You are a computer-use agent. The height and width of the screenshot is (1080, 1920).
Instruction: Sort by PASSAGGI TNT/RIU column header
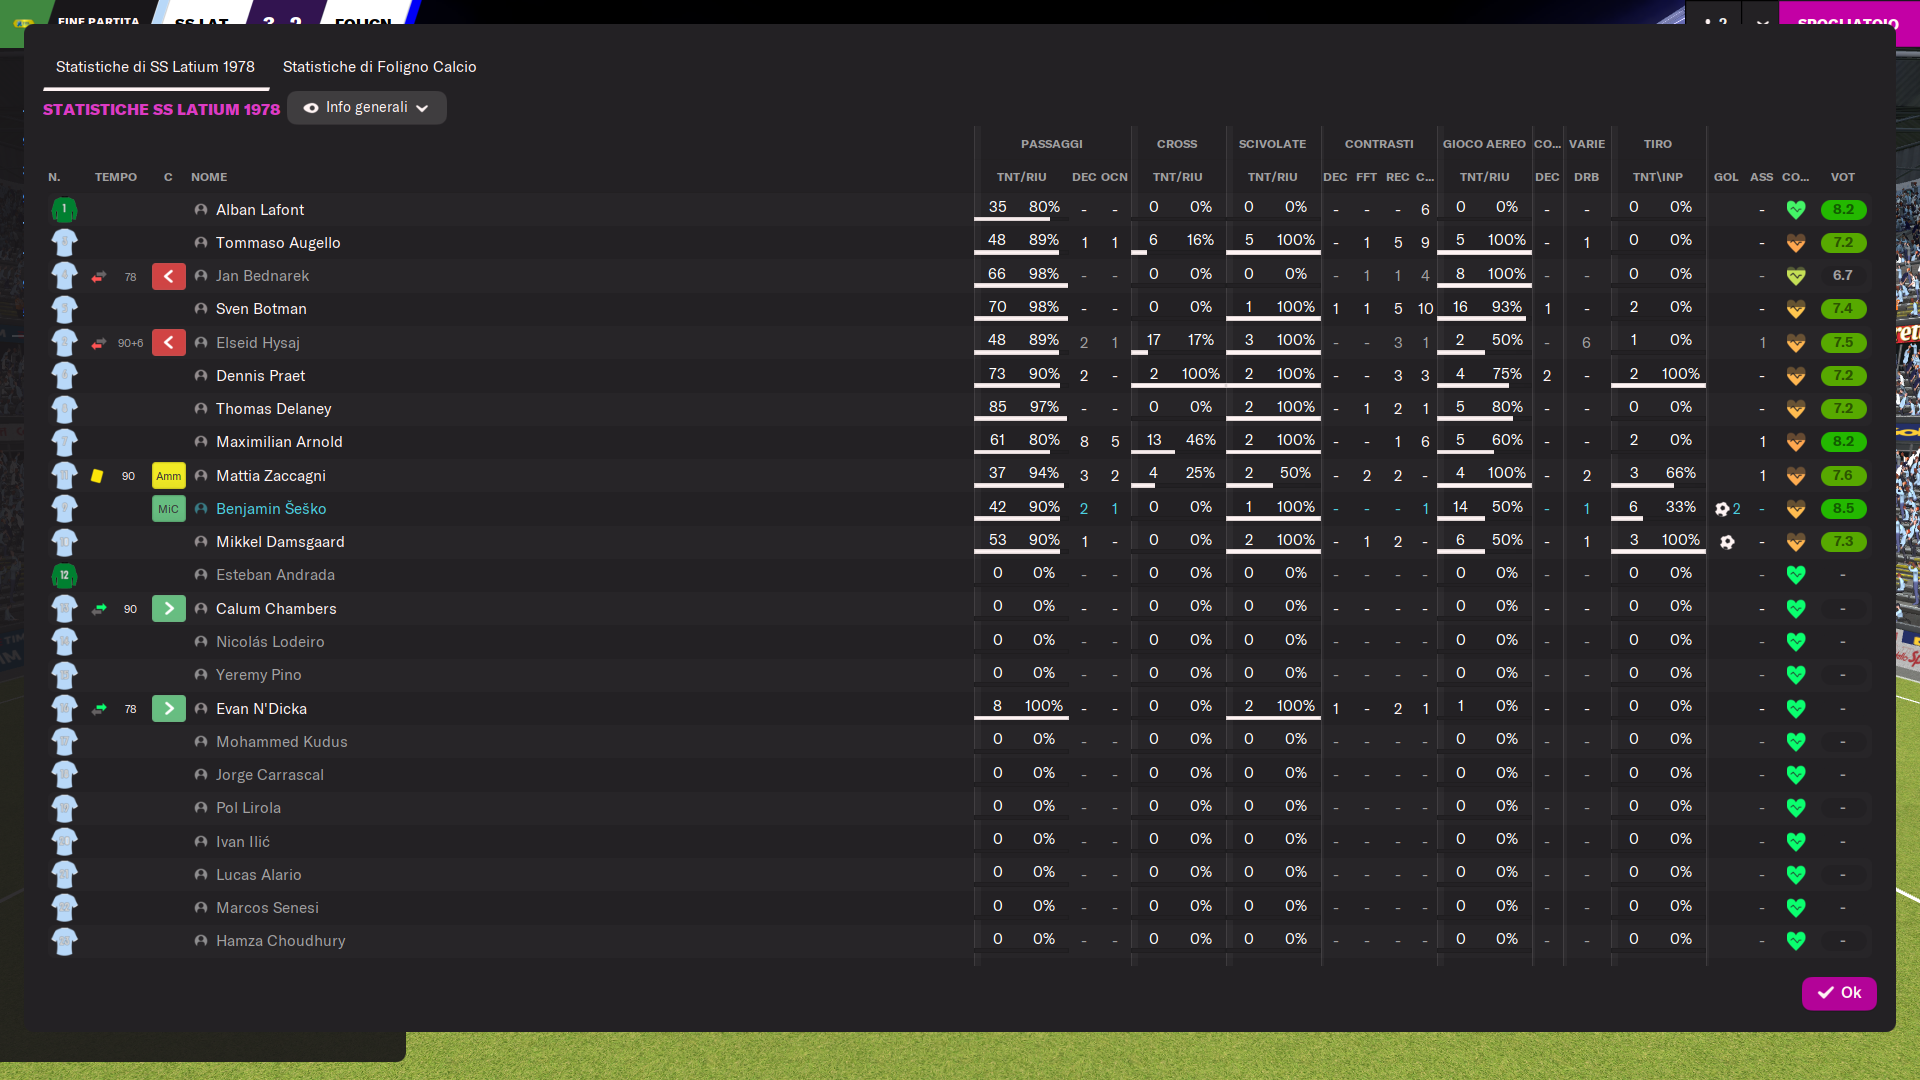pos(1022,177)
